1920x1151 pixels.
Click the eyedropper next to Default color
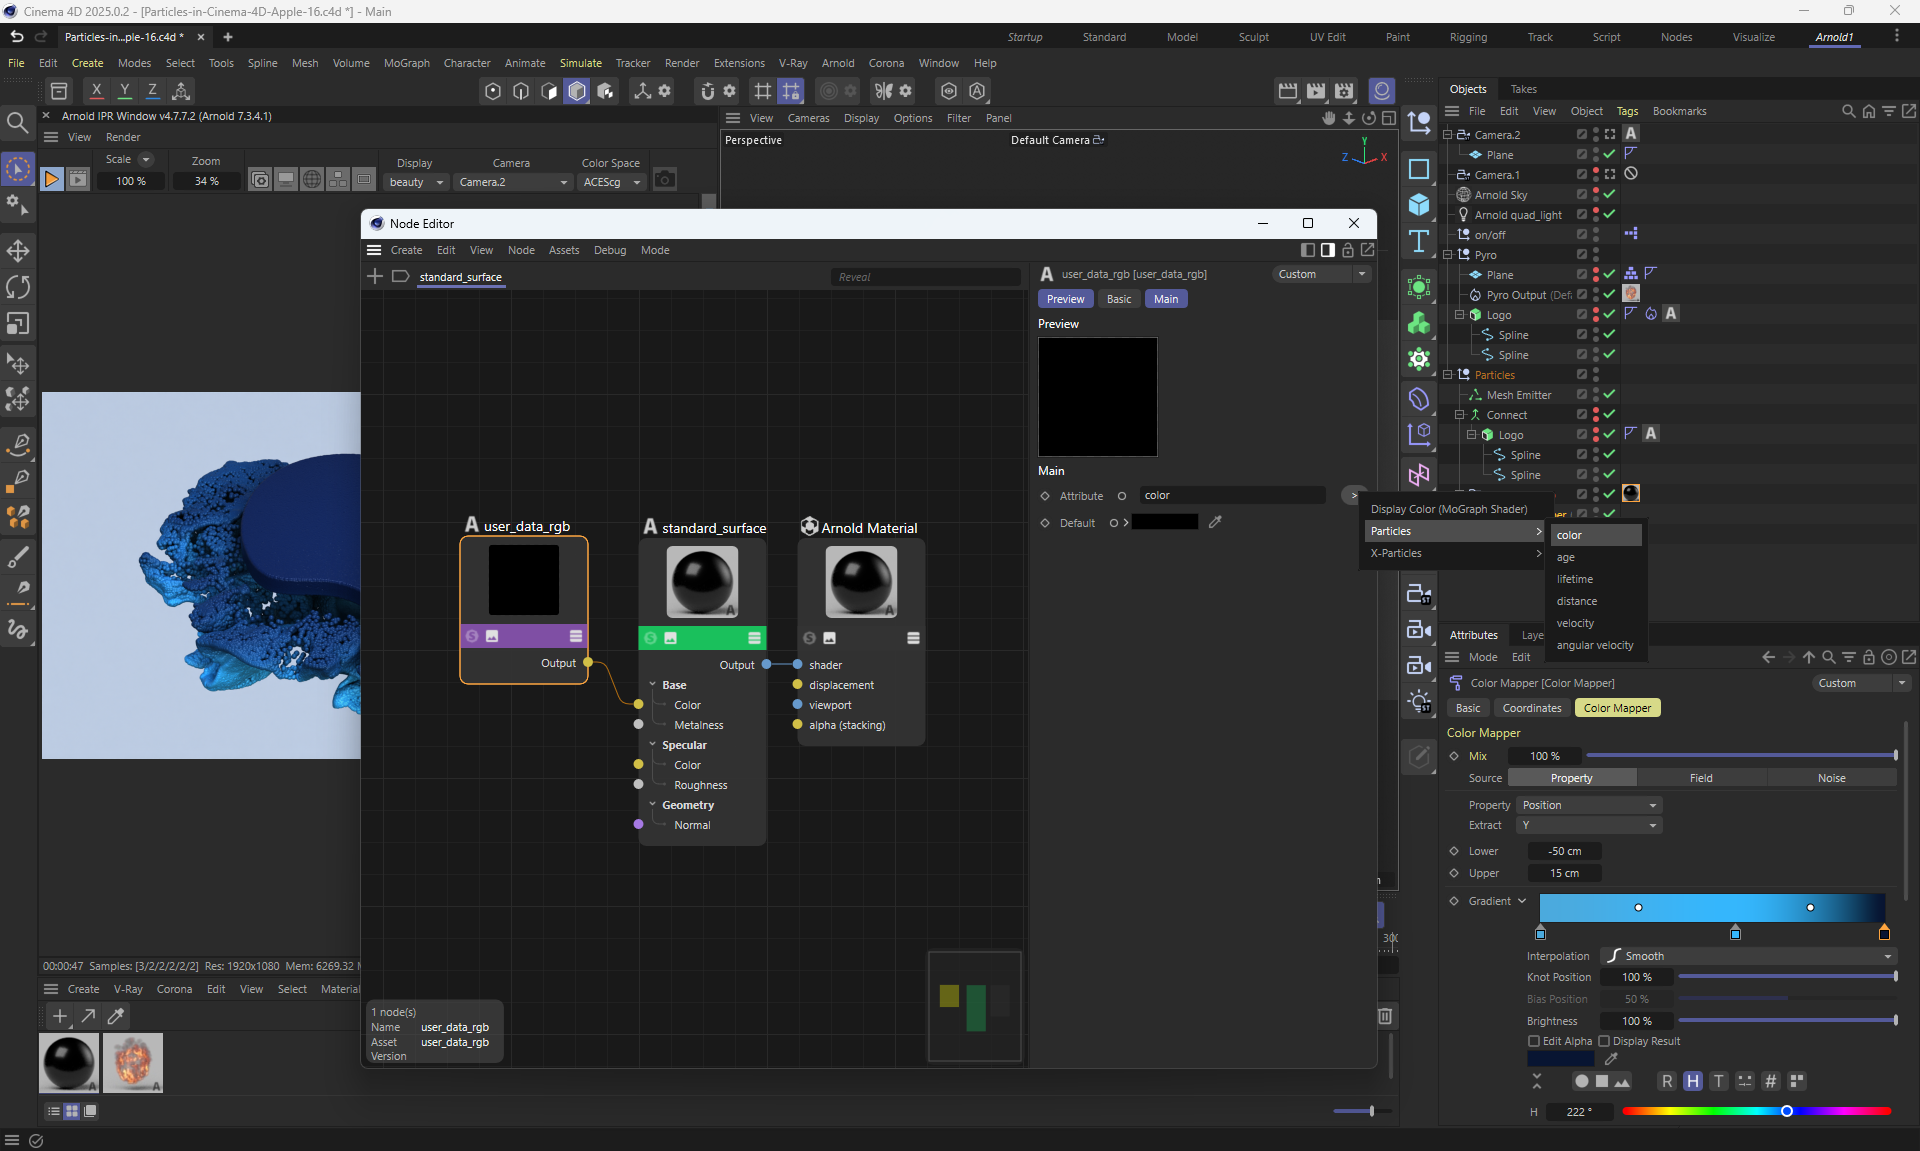coord(1215,522)
